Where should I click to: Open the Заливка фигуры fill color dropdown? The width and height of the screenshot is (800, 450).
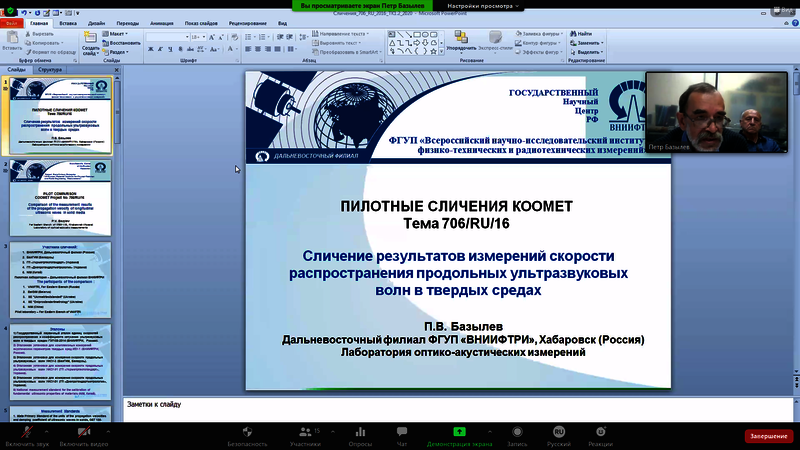pyautogui.click(x=544, y=33)
